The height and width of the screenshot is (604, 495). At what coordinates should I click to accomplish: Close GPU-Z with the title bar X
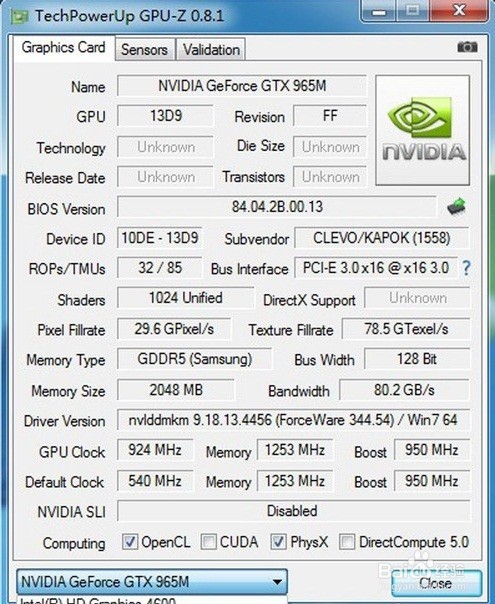tap(459, 10)
